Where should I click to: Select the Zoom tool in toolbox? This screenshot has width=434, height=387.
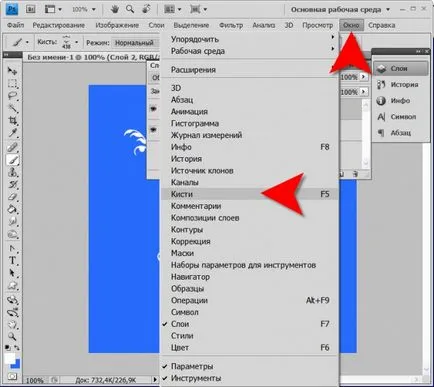12,336
